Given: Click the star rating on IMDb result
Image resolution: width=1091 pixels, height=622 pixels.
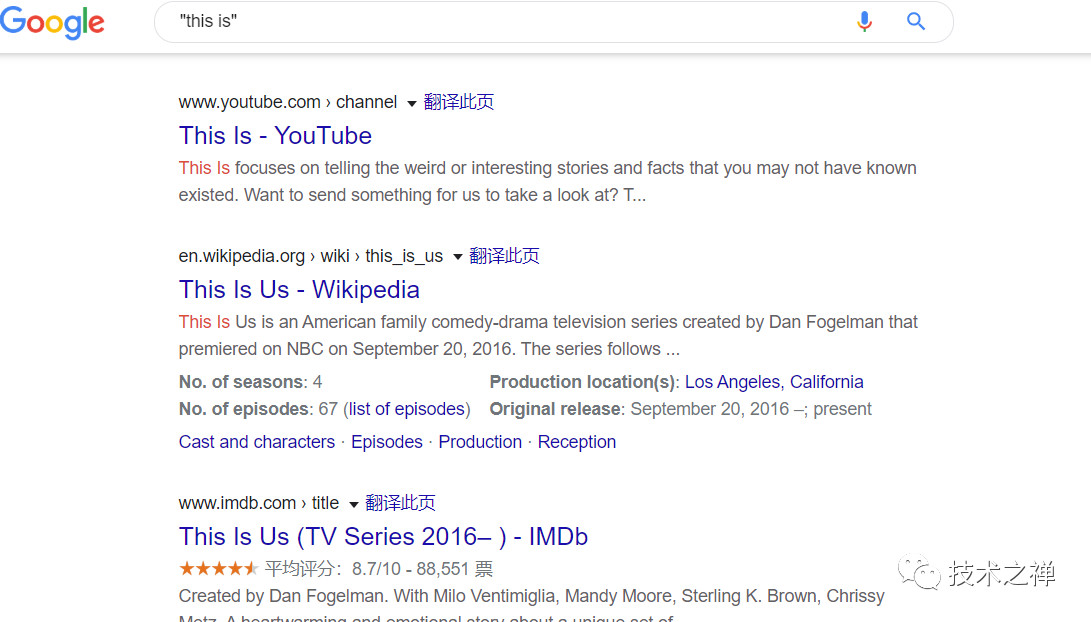Looking at the screenshot, I should 218,568.
